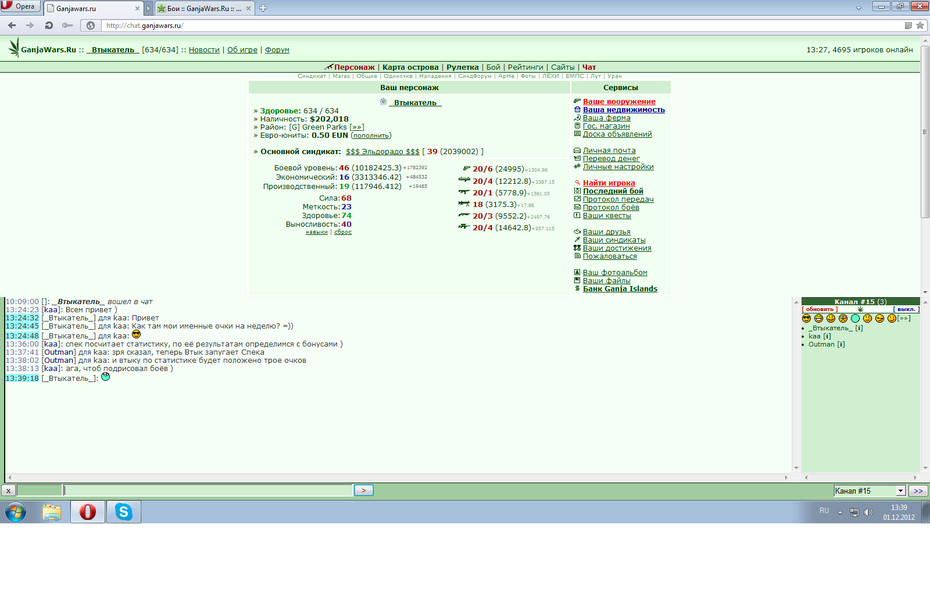Clear the chat input with the x button
The width and height of the screenshot is (930, 596).
[8, 490]
